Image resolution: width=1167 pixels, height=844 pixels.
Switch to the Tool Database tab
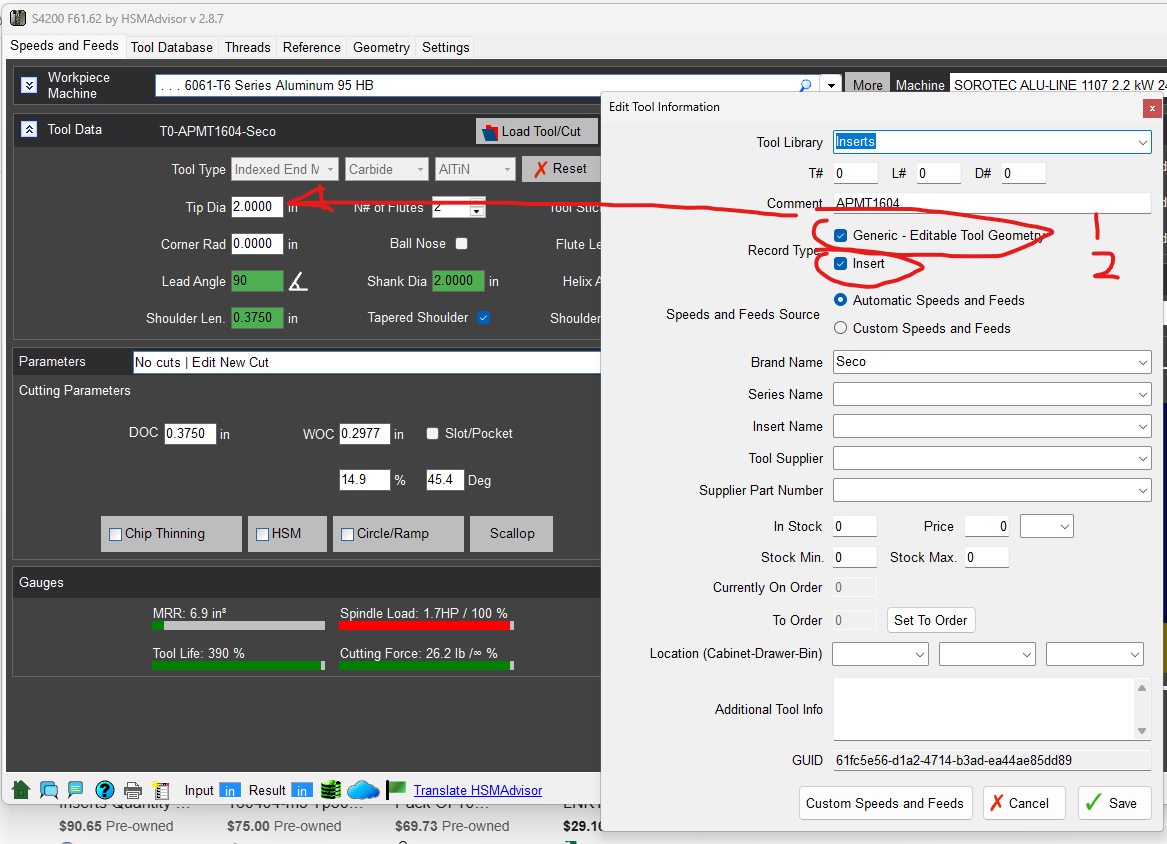click(x=171, y=47)
